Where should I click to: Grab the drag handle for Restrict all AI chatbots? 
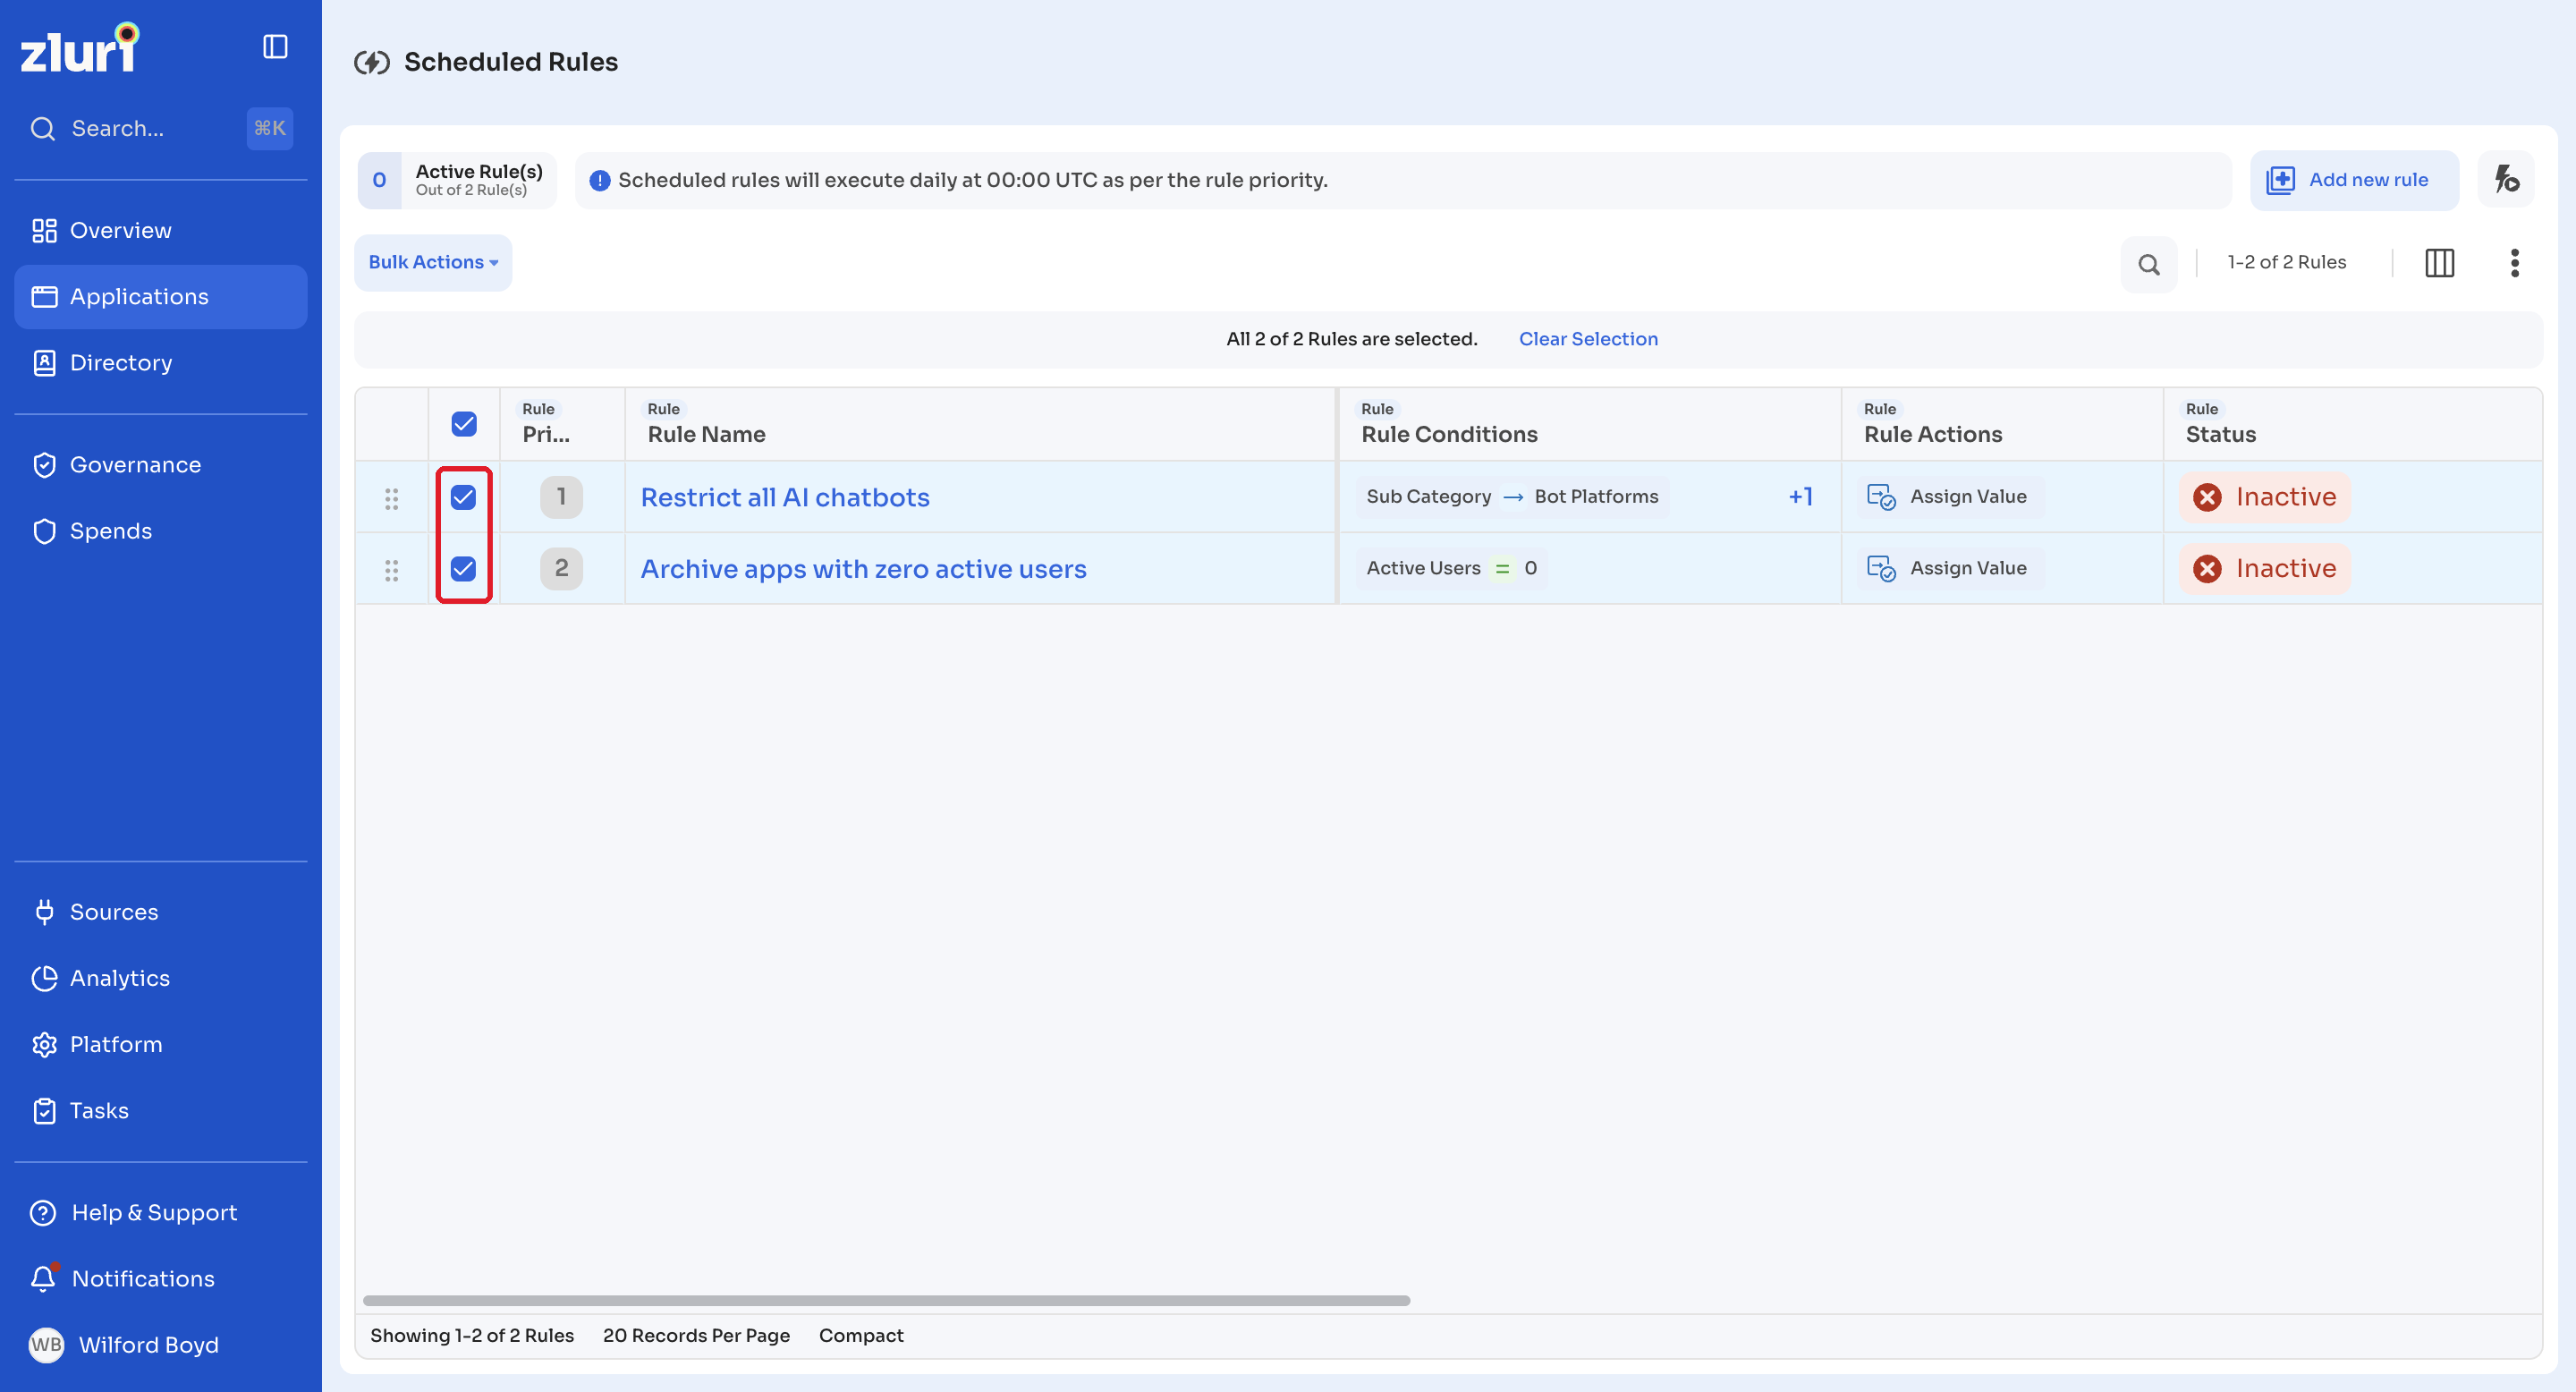pyautogui.click(x=392, y=498)
